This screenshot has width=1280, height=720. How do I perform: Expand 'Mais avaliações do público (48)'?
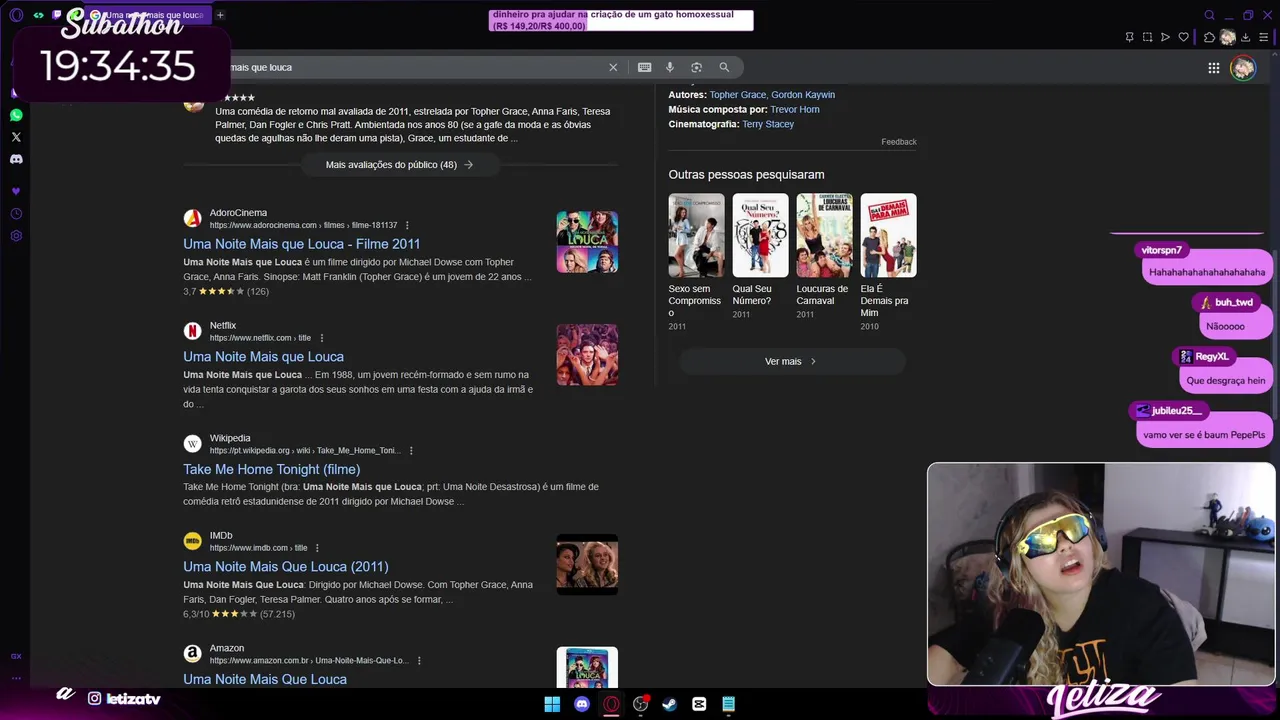400,165
